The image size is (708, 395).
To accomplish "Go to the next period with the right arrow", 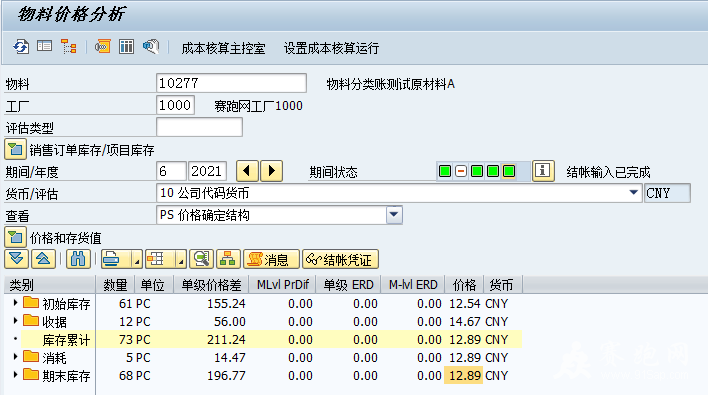I will coord(271,171).
